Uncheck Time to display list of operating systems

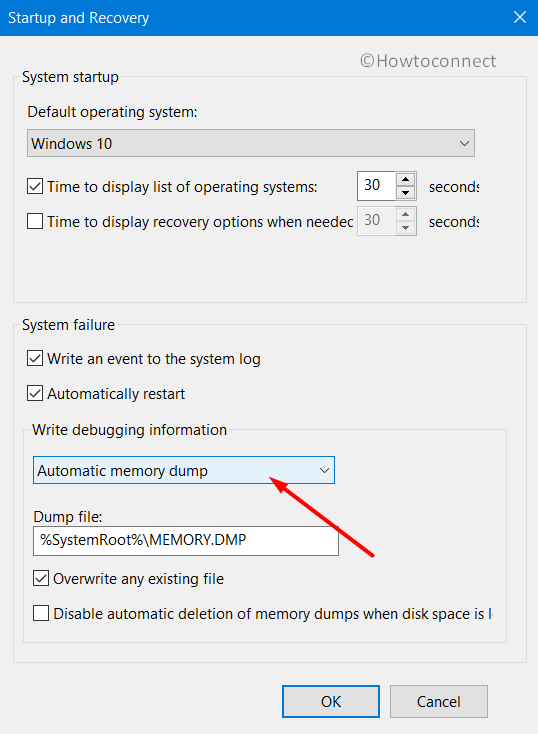tap(35, 186)
